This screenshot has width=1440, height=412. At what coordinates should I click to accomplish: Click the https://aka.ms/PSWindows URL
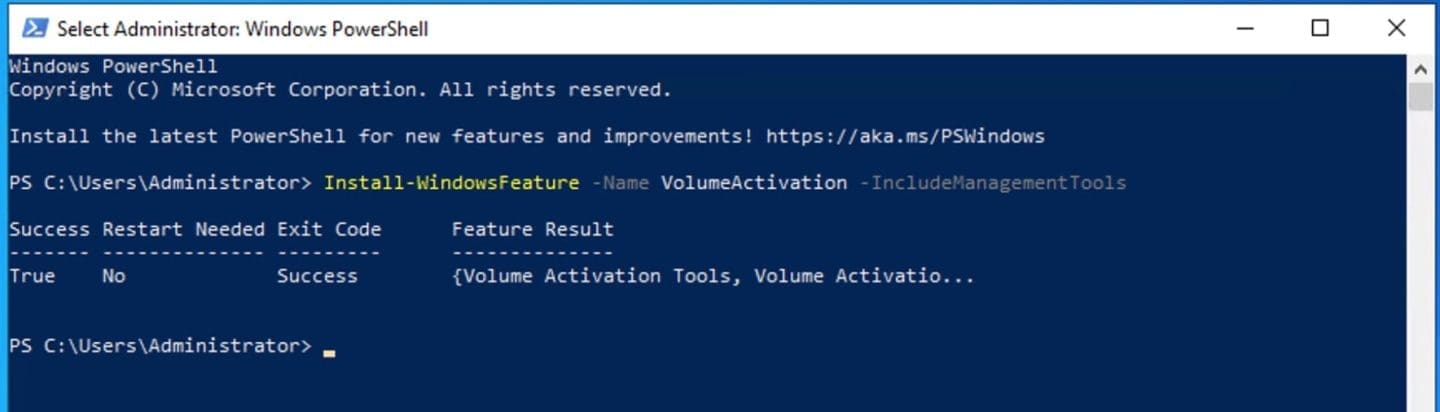[x=905, y=136]
